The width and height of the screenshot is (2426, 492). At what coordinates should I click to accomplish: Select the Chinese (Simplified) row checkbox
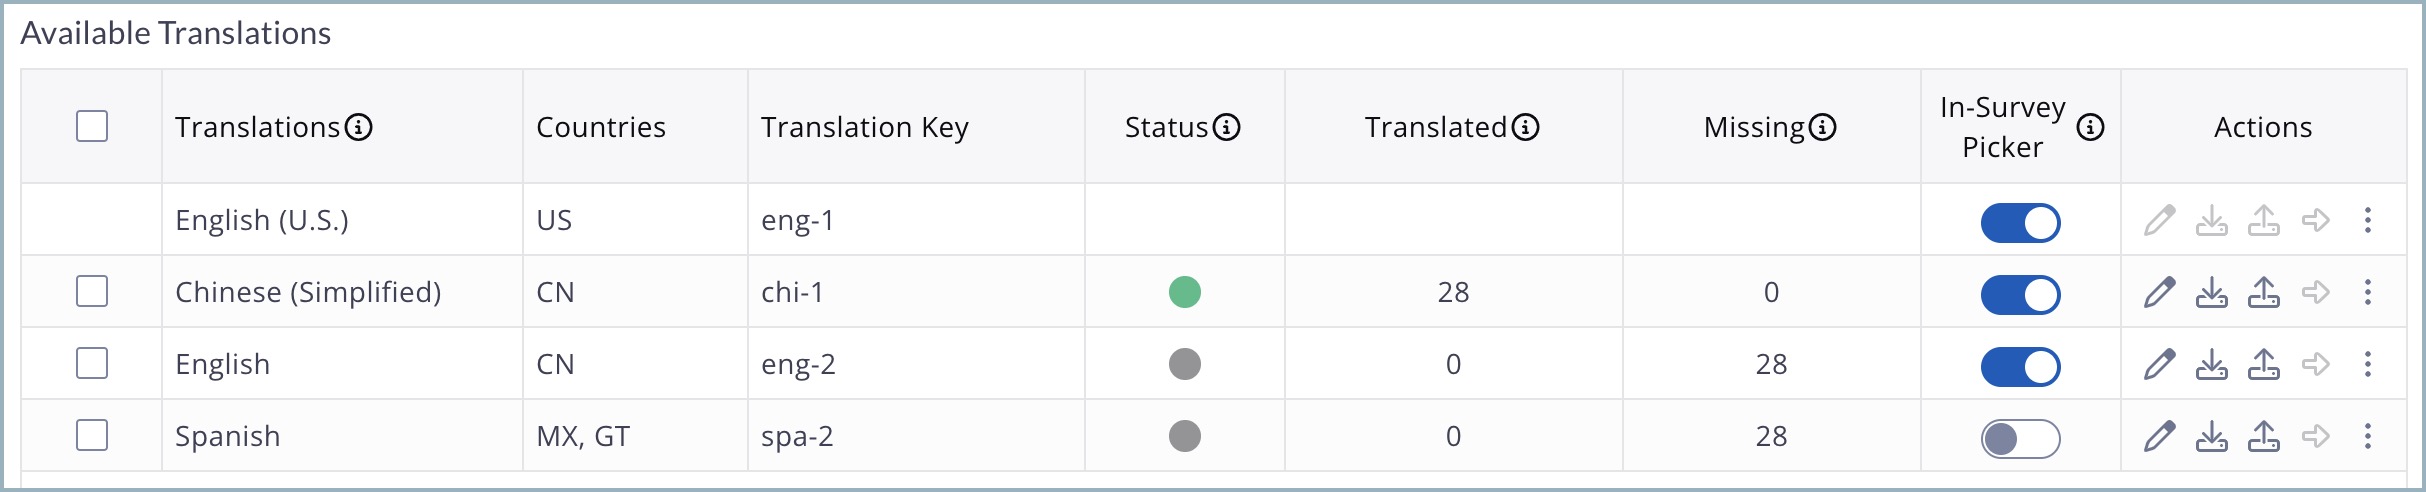point(92,291)
